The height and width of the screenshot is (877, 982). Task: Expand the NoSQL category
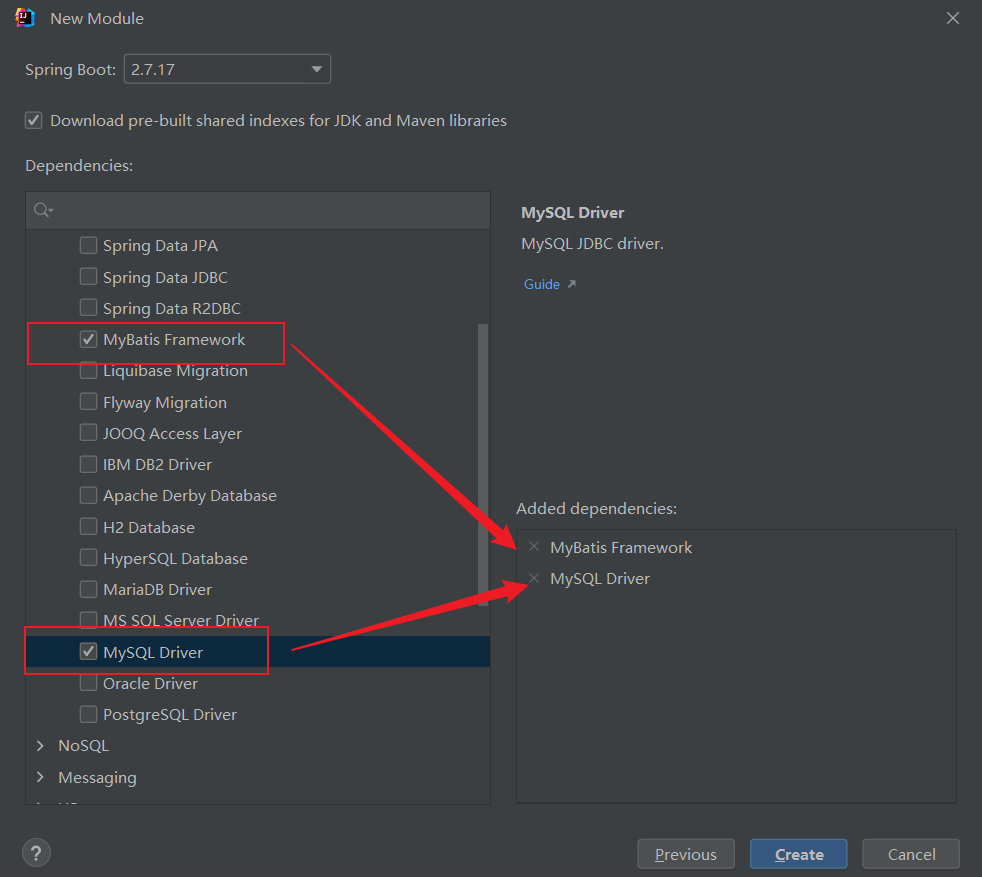pos(40,746)
